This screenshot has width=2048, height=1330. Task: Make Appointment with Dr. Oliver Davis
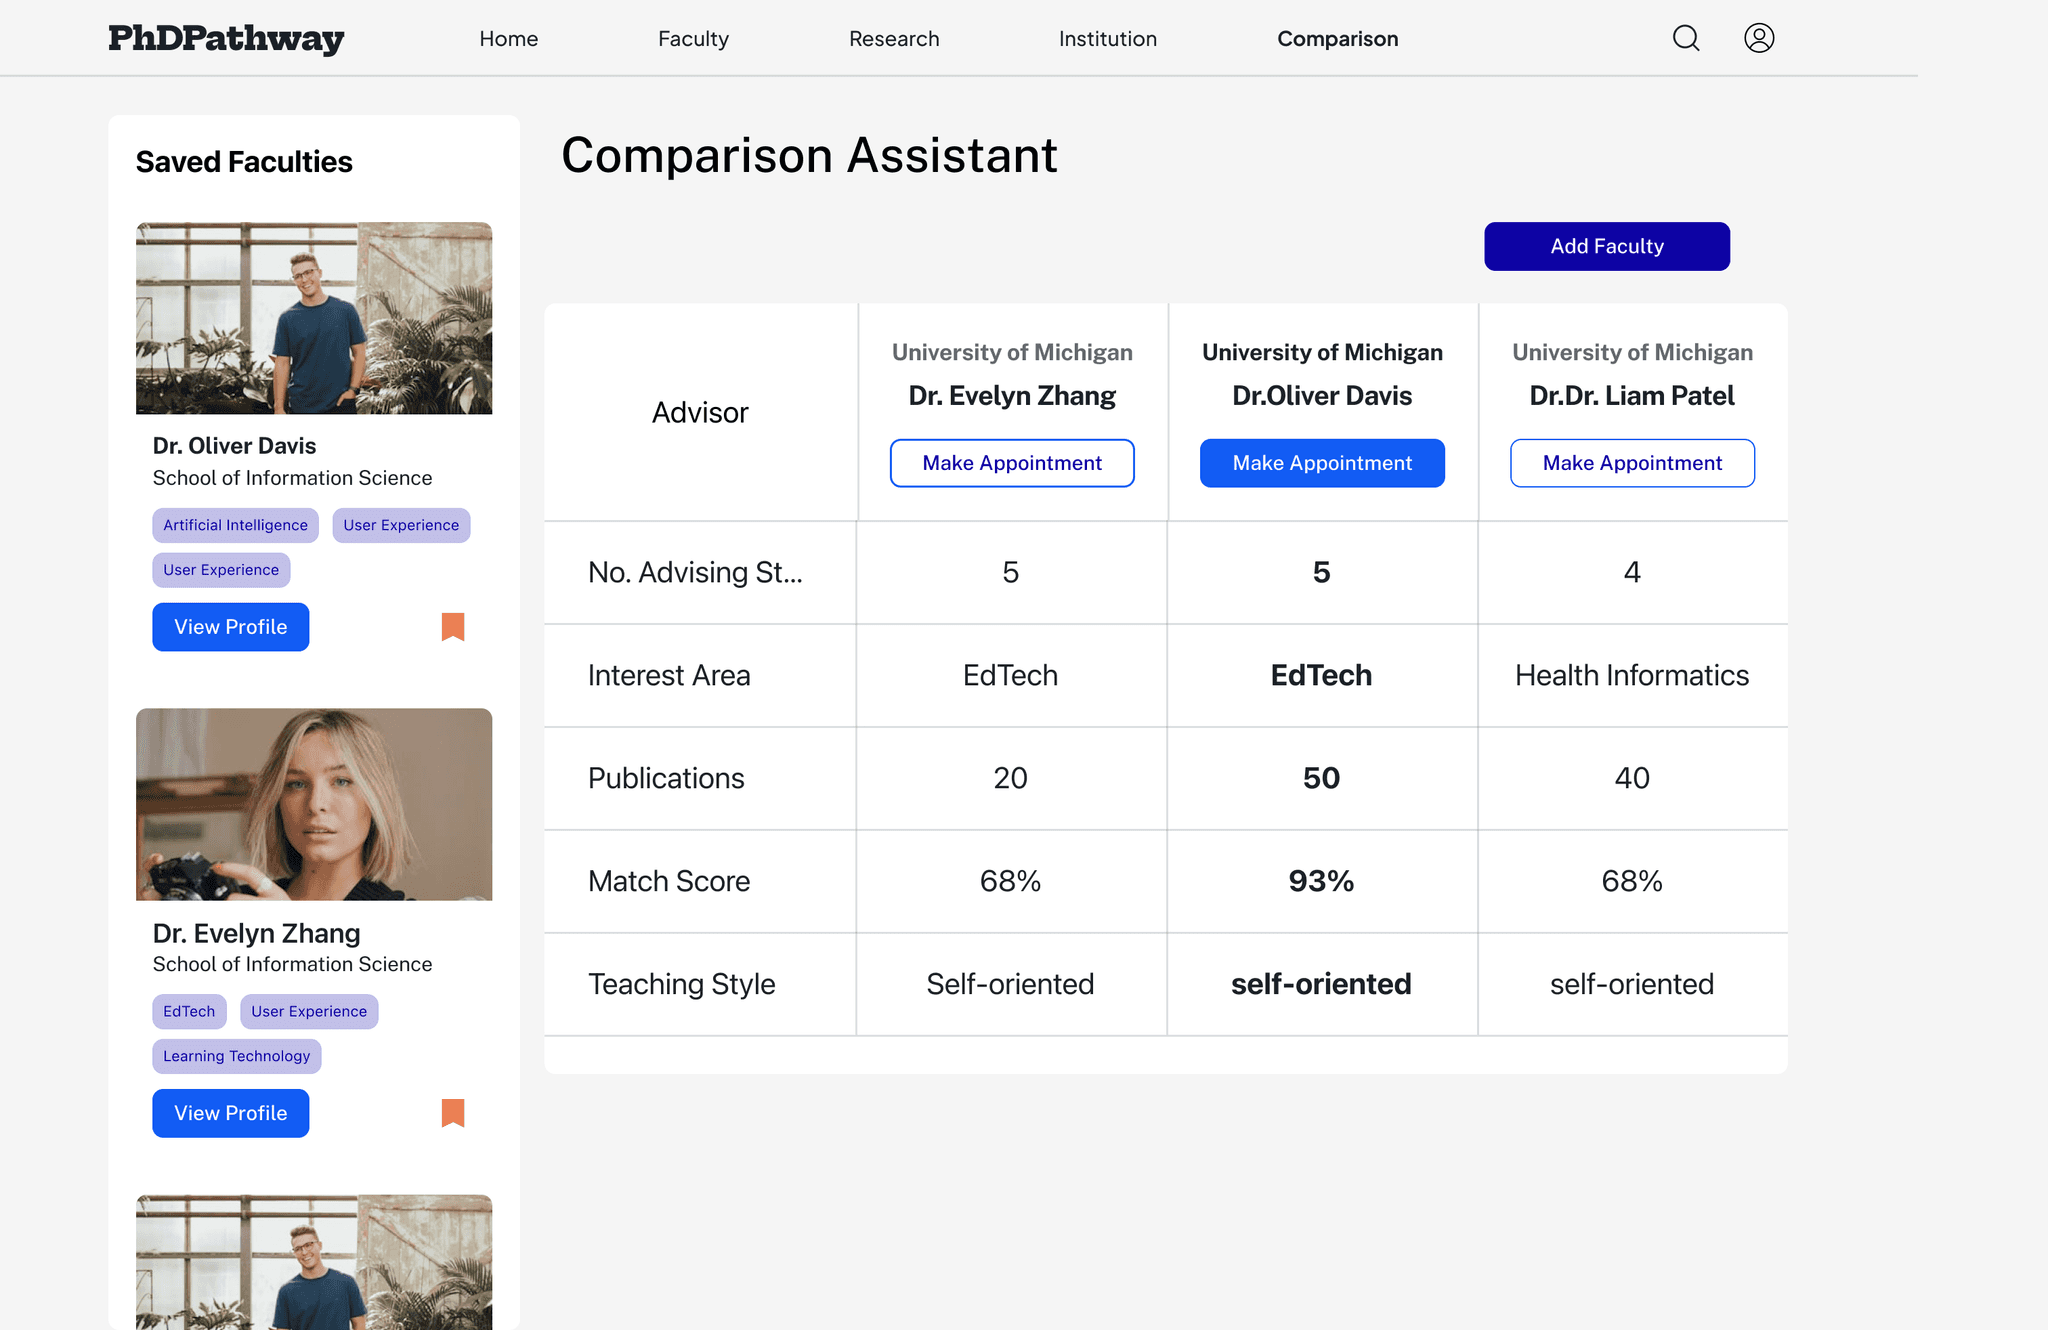point(1322,463)
